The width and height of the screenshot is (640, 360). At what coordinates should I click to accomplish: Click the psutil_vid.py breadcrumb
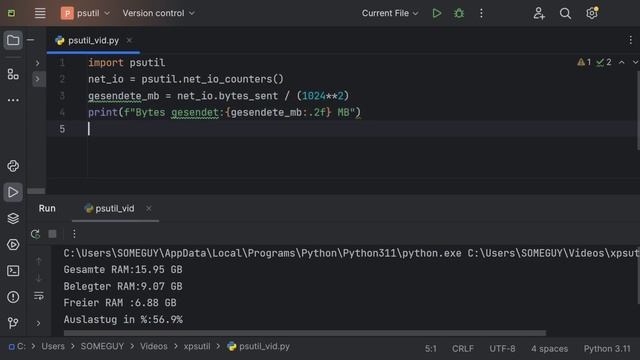coord(259,347)
